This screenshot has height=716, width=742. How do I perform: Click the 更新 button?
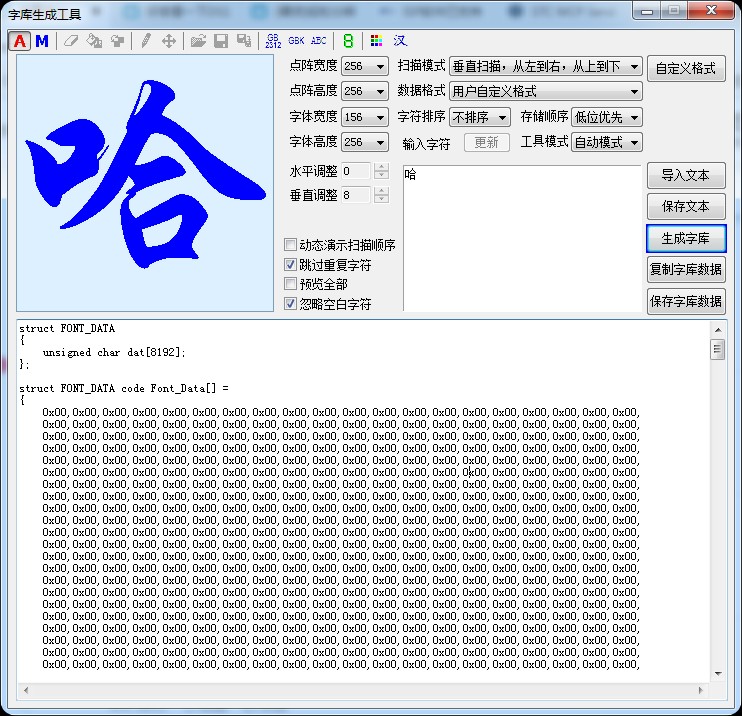click(486, 142)
